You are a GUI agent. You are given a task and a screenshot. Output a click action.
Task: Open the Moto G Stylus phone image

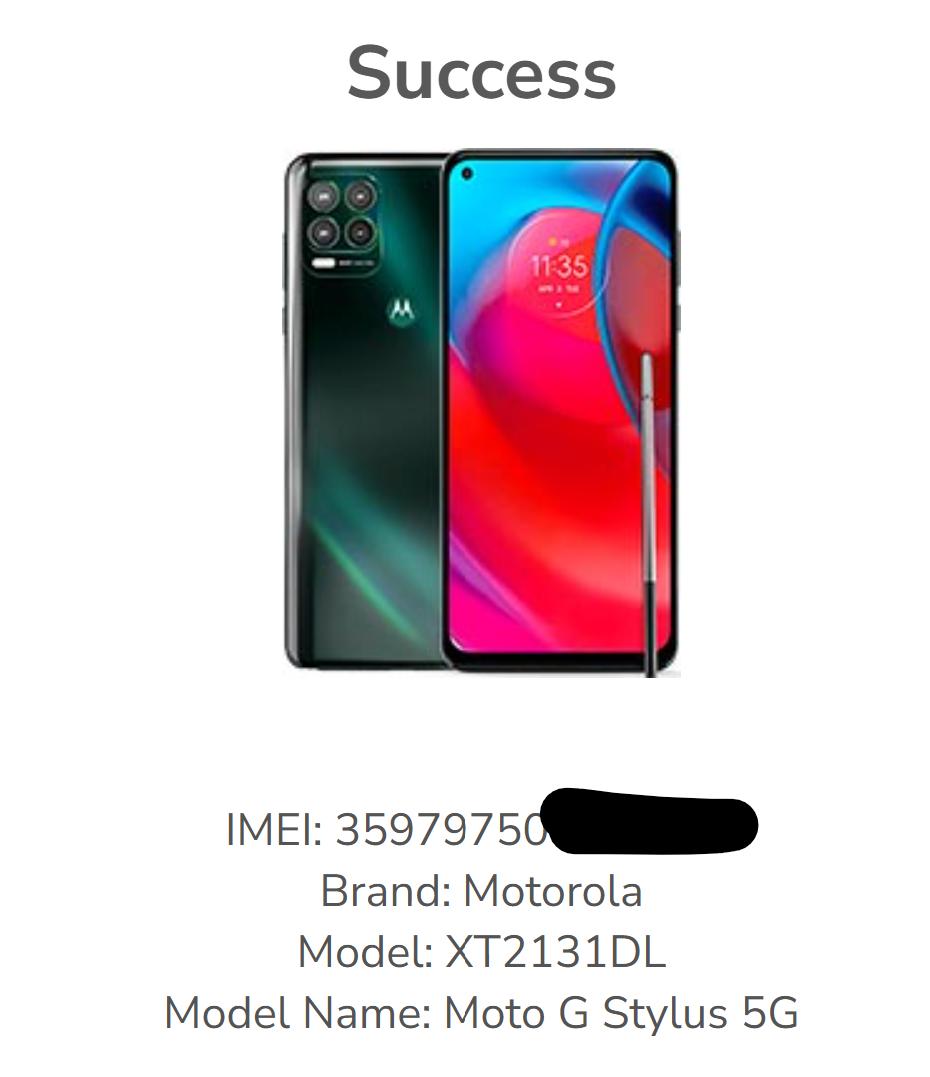coord(481,412)
